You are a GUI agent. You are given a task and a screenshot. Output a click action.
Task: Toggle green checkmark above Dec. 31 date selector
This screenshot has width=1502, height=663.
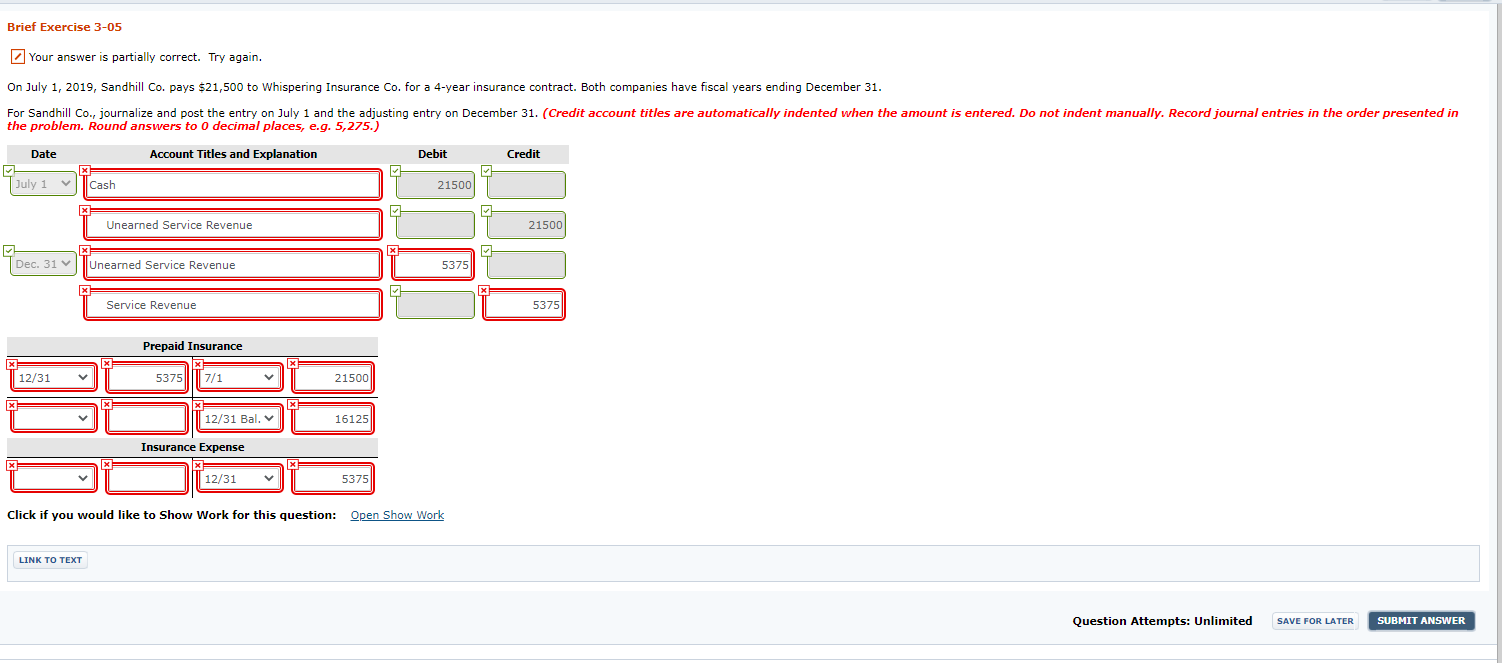point(9,250)
